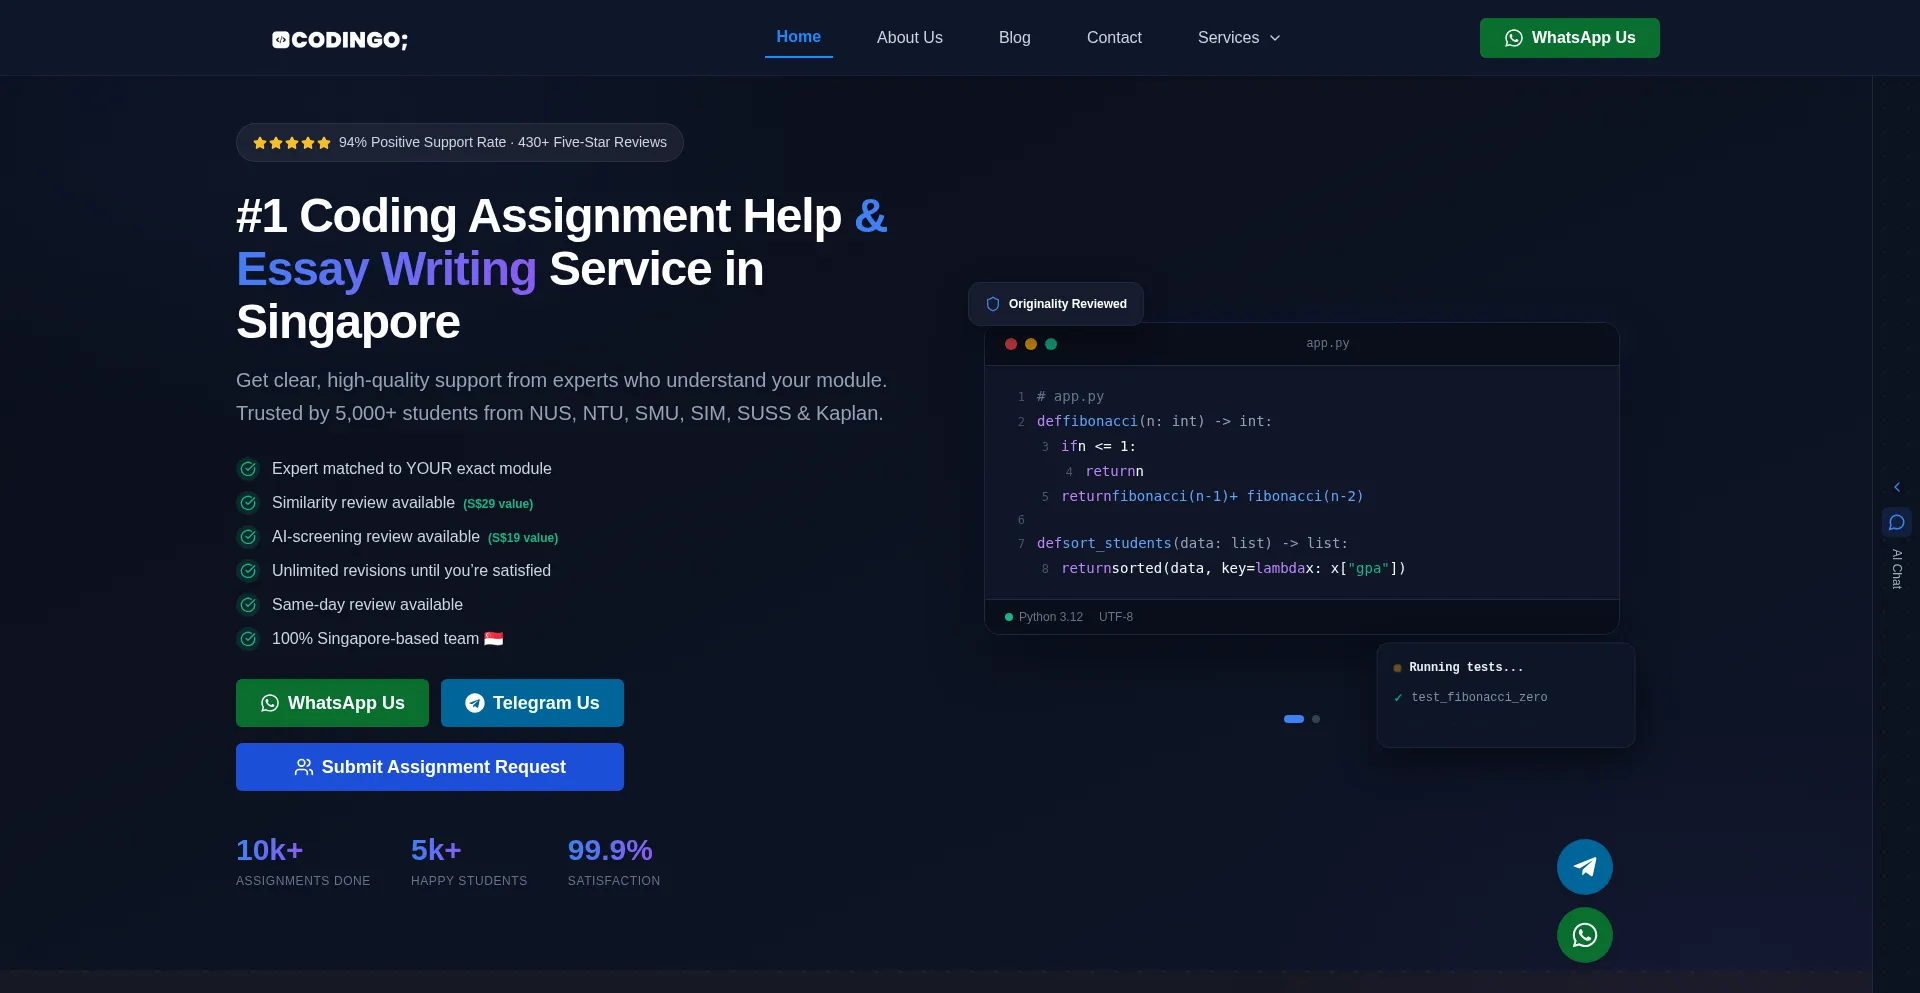The height and width of the screenshot is (993, 1920).
Task: Click the def sort_students code line
Action: (1192, 544)
